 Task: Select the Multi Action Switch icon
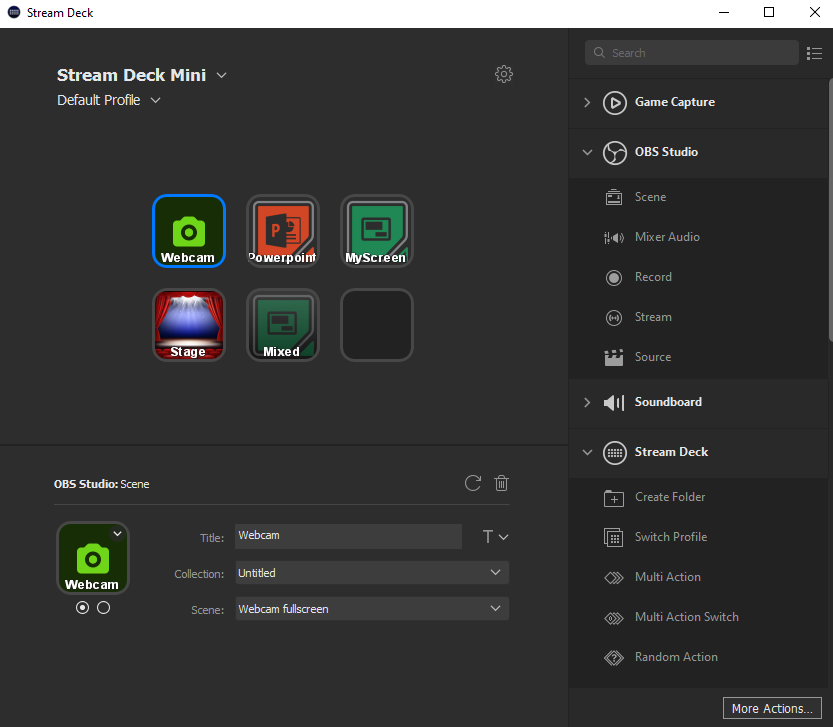click(614, 618)
